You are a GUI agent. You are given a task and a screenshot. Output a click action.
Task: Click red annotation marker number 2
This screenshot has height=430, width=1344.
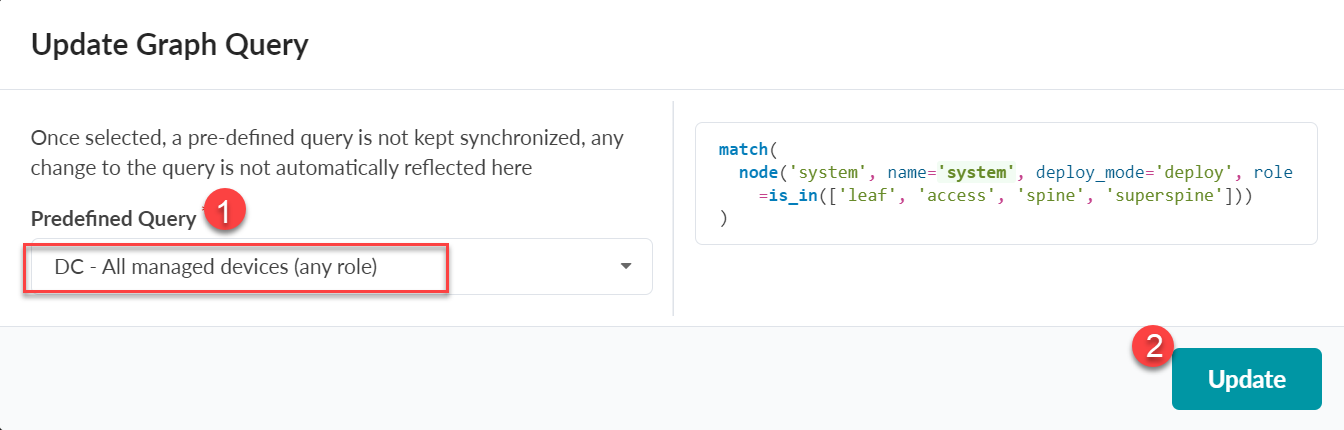click(x=1153, y=347)
